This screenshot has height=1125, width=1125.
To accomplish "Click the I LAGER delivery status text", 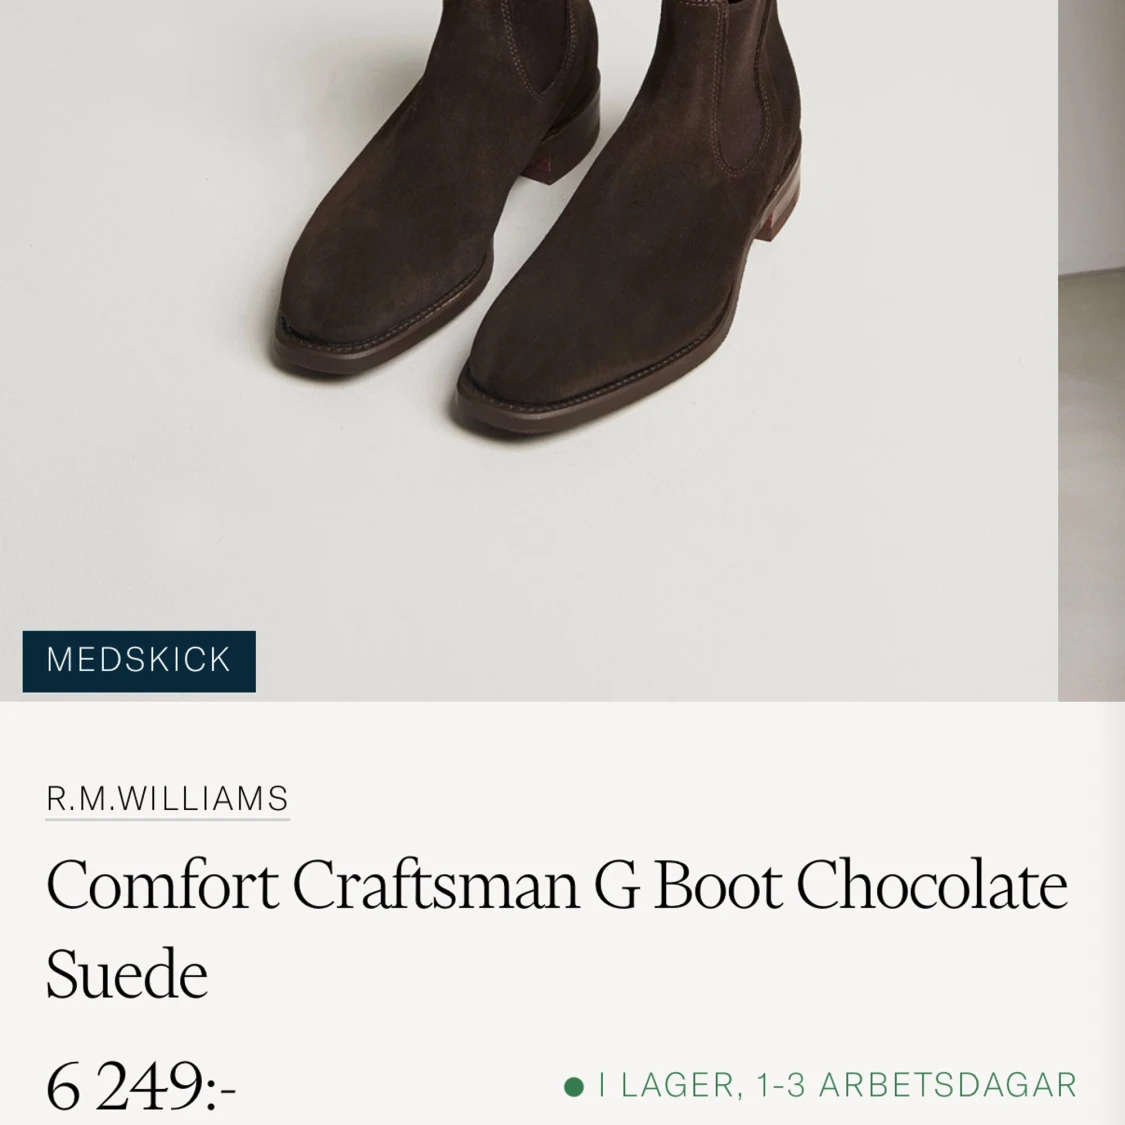I will point(666,1086).
